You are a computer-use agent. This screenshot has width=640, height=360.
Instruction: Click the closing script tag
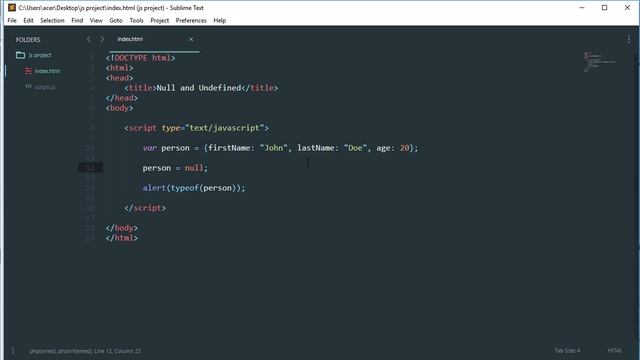point(145,208)
